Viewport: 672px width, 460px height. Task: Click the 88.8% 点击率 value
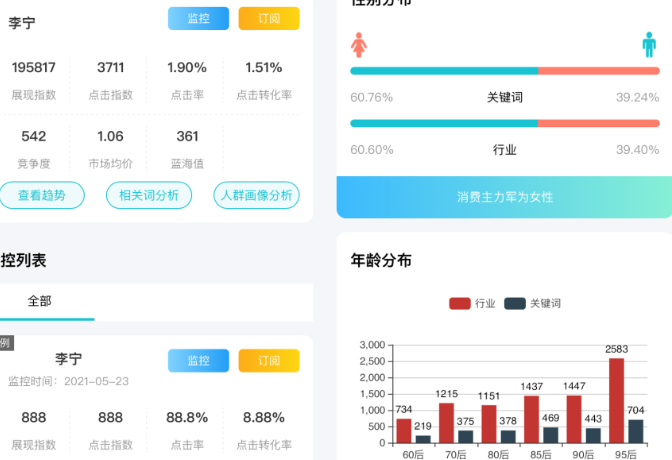coord(187,418)
